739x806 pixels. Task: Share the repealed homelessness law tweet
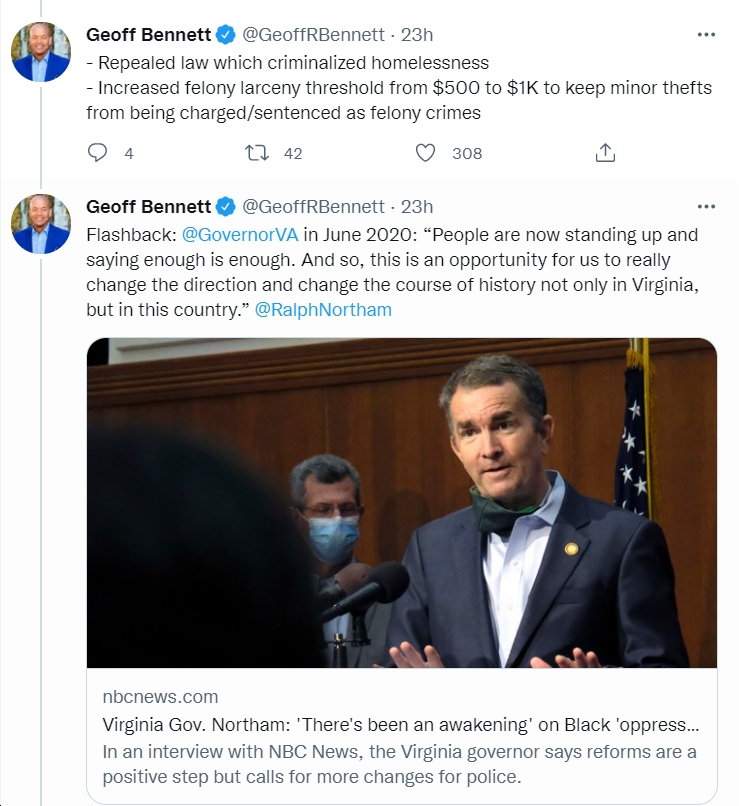[x=605, y=153]
